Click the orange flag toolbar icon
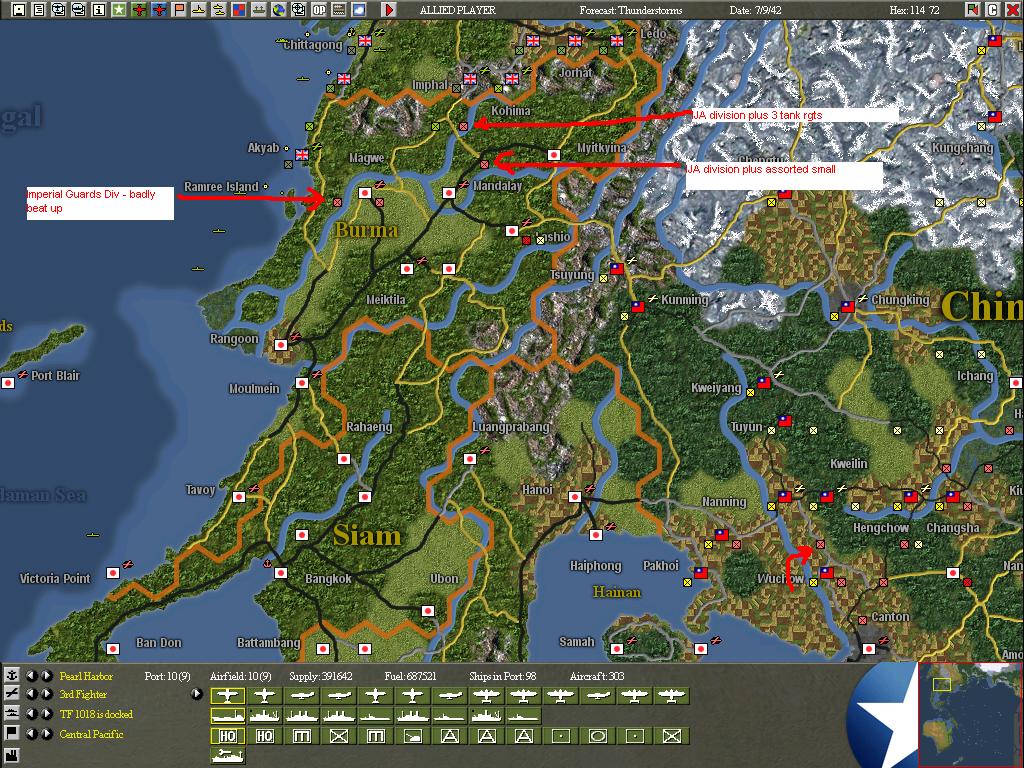The width and height of the screenshot is (1024, 768). pos(178,10)
